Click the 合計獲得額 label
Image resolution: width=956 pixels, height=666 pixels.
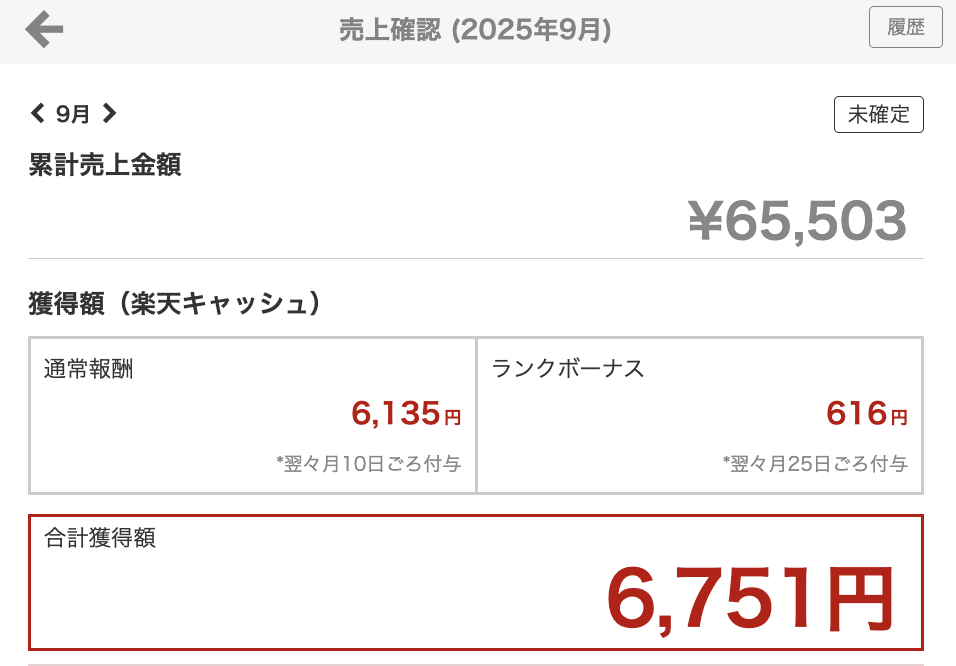pos(100,538)
